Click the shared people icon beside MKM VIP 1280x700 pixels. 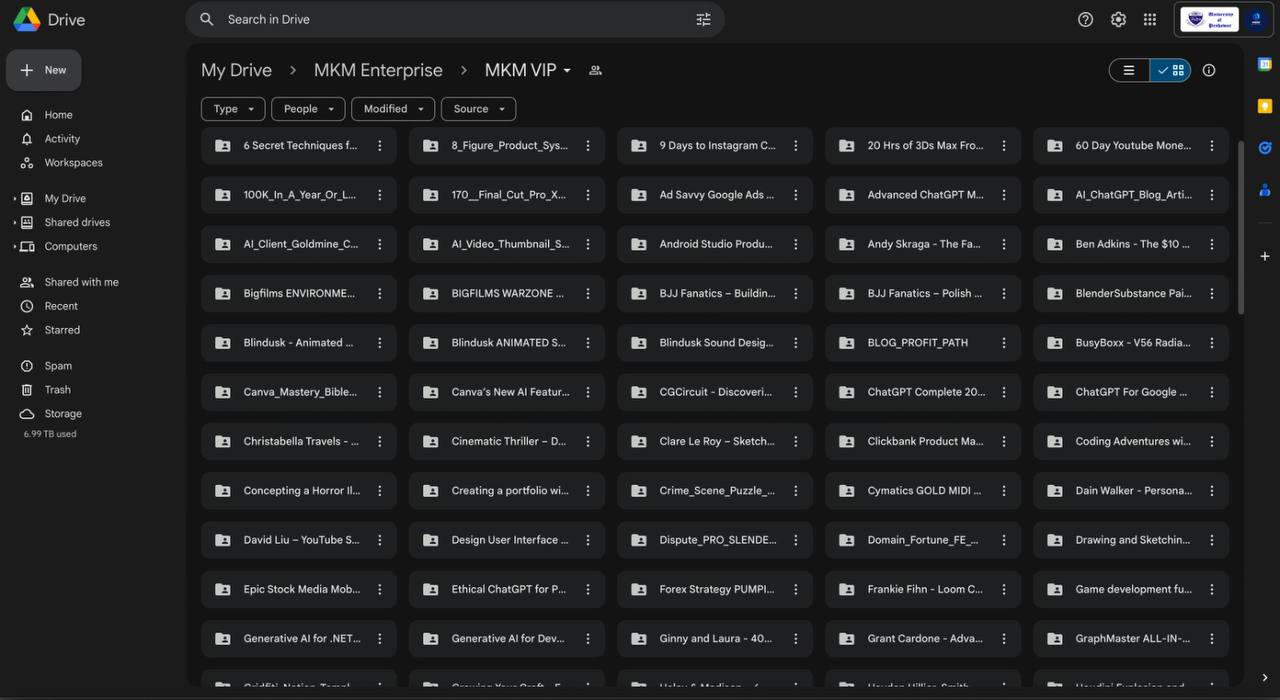click(x=595, y=70)
